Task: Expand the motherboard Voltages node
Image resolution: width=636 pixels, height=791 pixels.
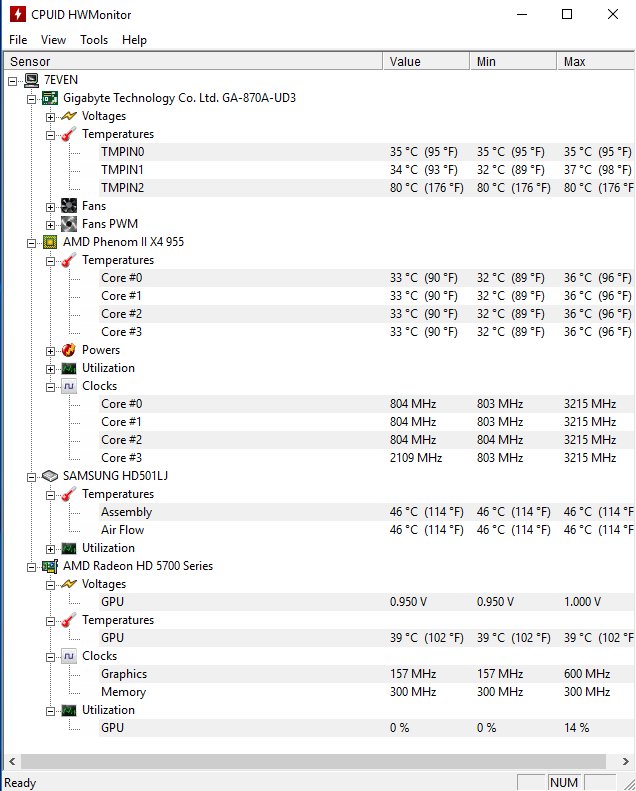Action: (51, 116)
